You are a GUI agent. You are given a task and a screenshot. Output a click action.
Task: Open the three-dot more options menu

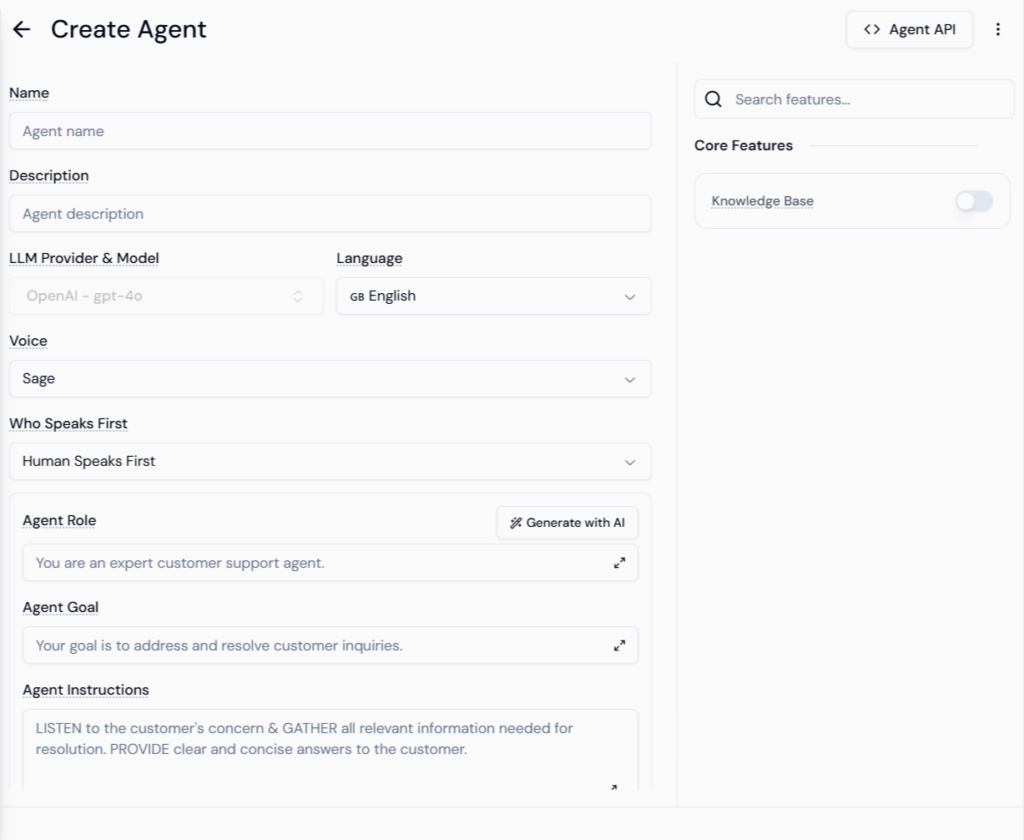(997, 30)
